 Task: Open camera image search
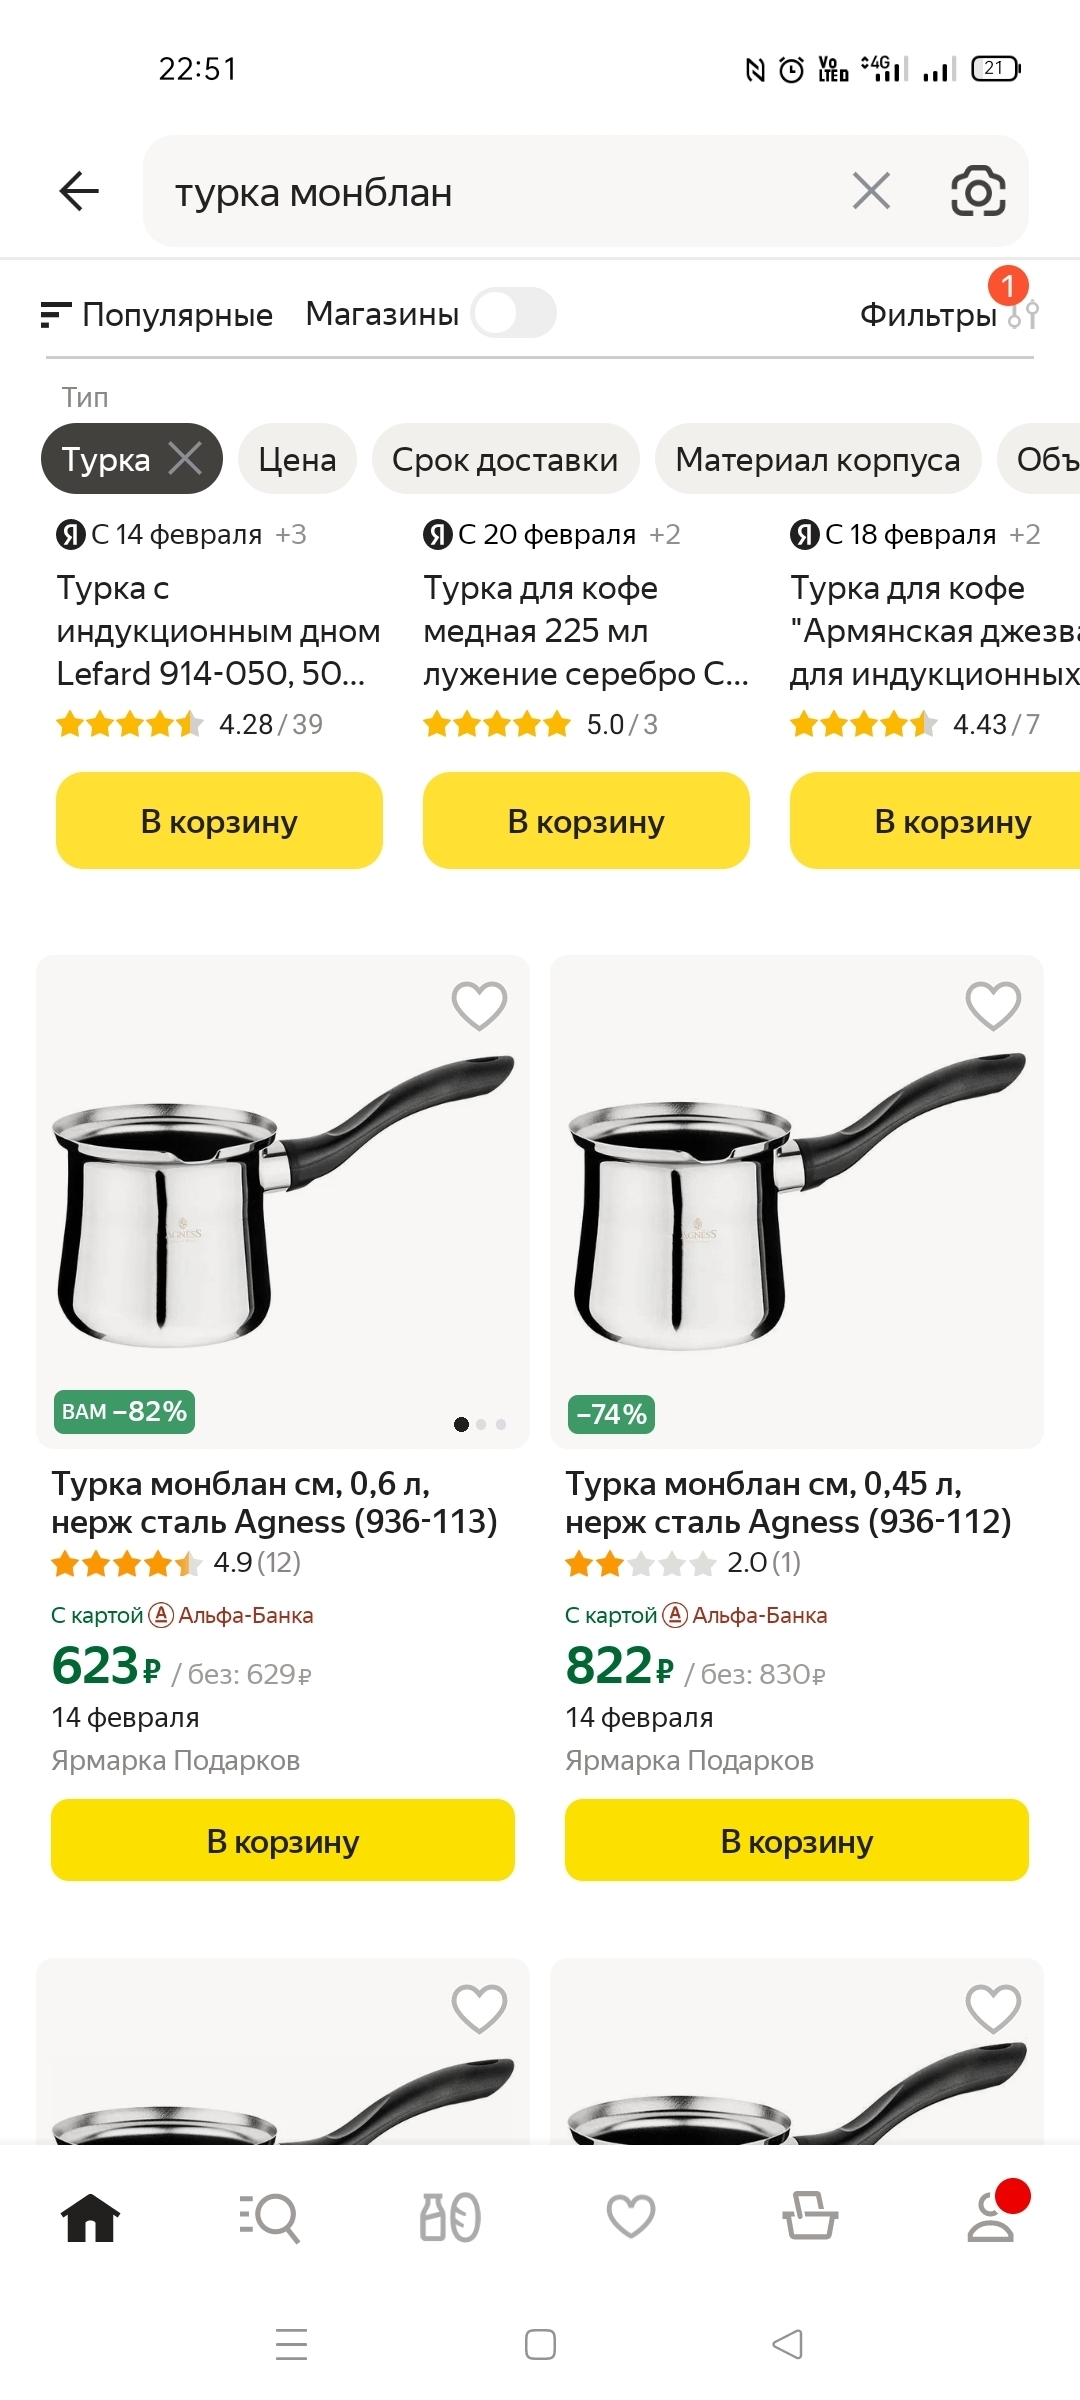pos(977,191)
